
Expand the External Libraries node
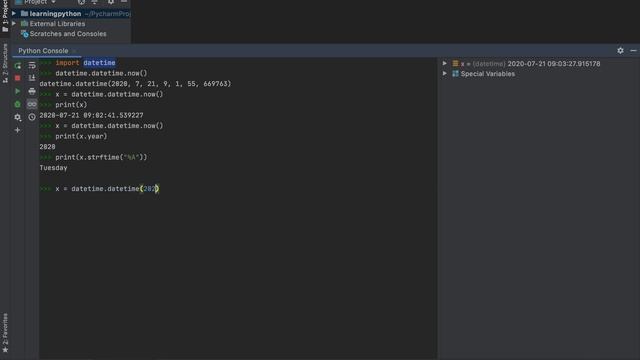[14, 24]
